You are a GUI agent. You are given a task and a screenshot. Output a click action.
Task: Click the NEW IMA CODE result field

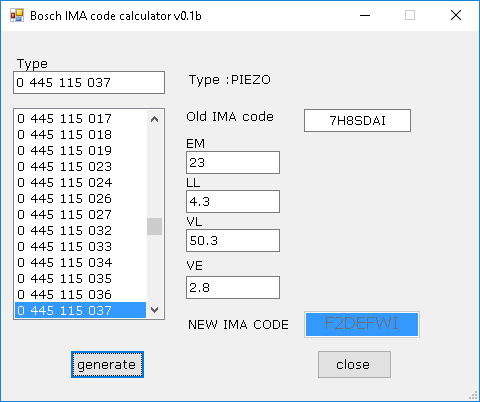pos(362,324)
